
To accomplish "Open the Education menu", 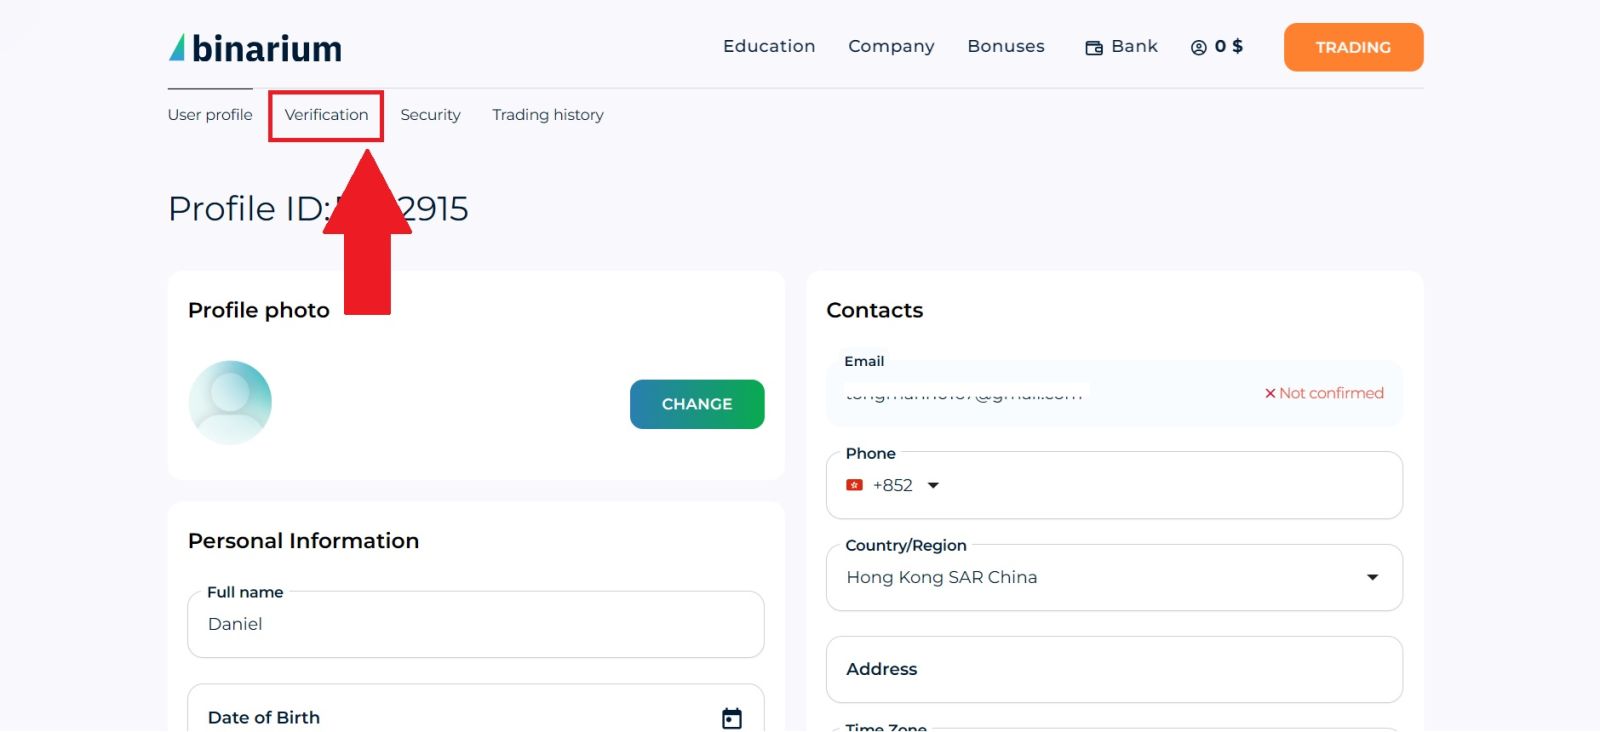I will click(769, 46).
